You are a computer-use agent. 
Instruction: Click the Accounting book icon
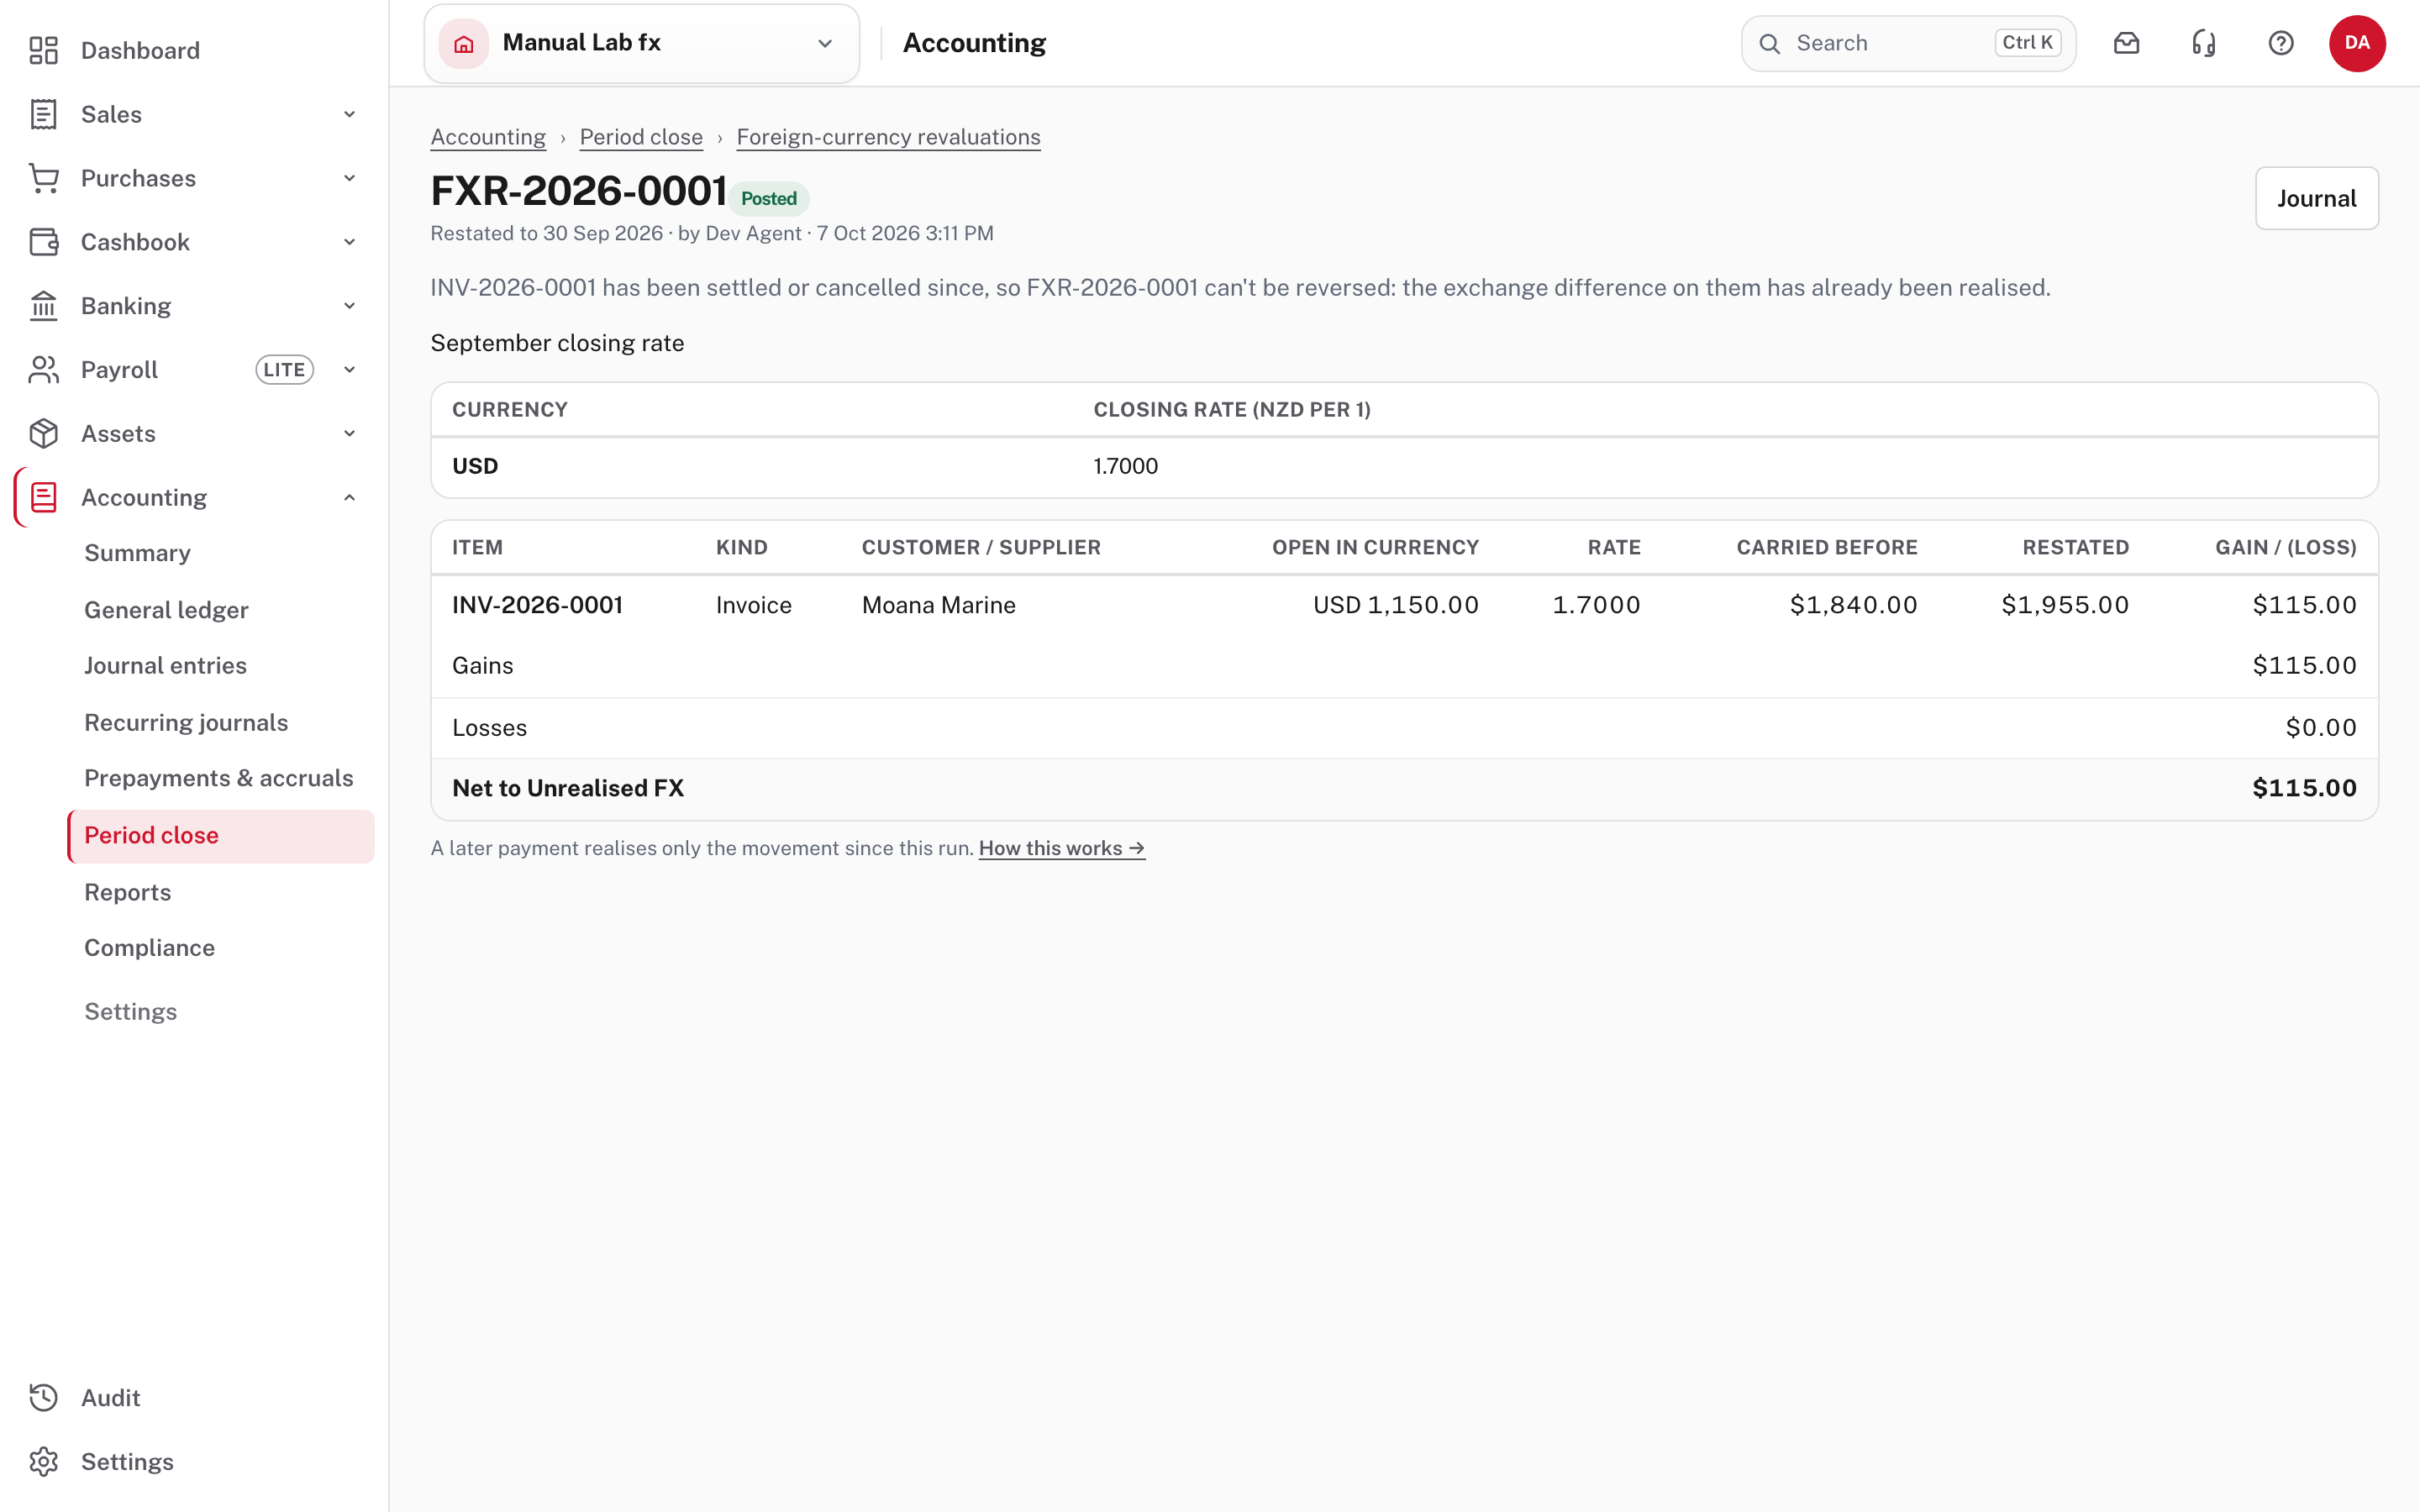click(43, 497)
